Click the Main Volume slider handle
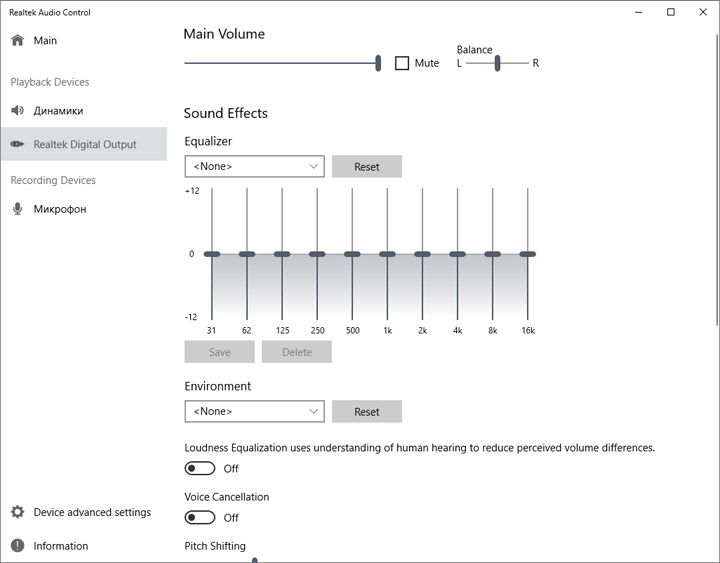Screen dimensions: 720x563 click(x=378, y=63)
